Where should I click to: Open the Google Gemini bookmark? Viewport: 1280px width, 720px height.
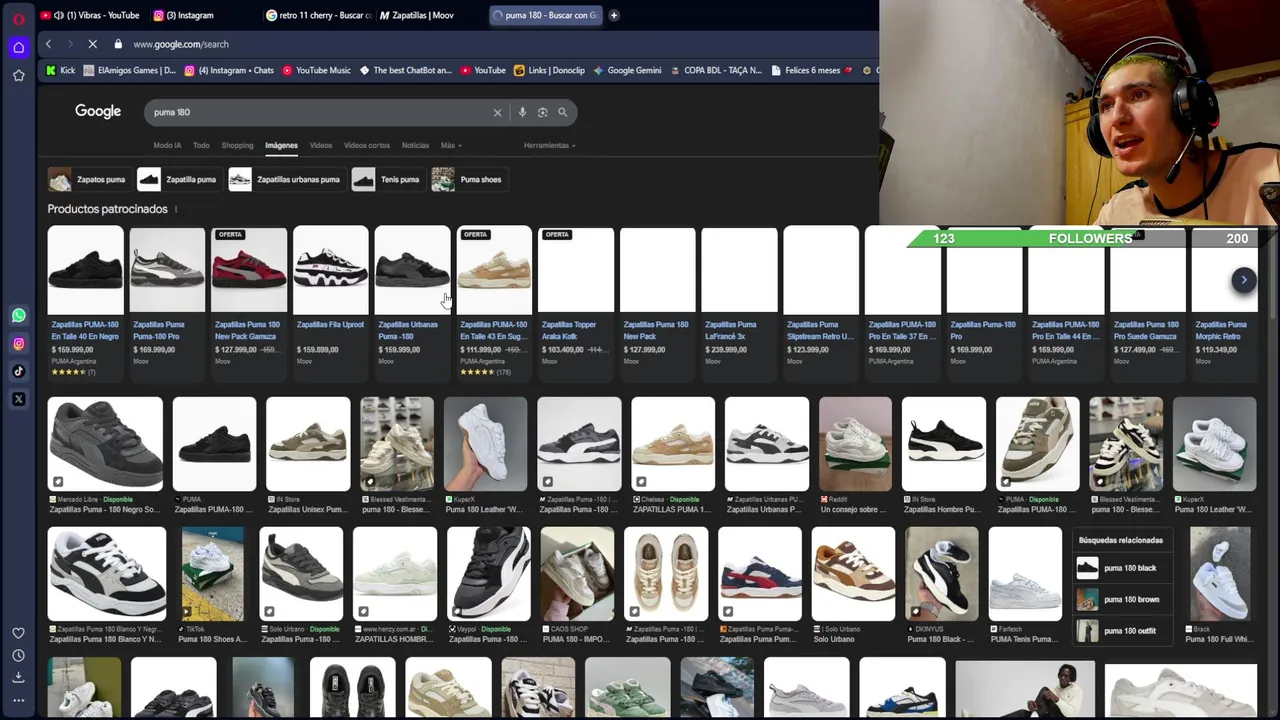pos(627,70)
